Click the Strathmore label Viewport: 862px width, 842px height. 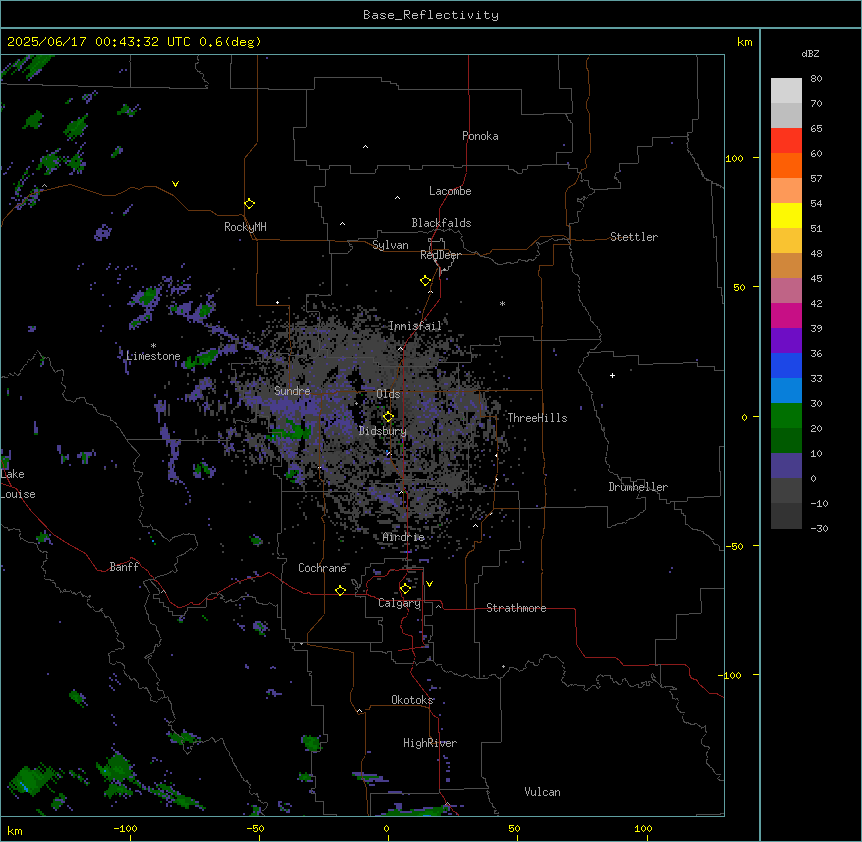[516, 608]
